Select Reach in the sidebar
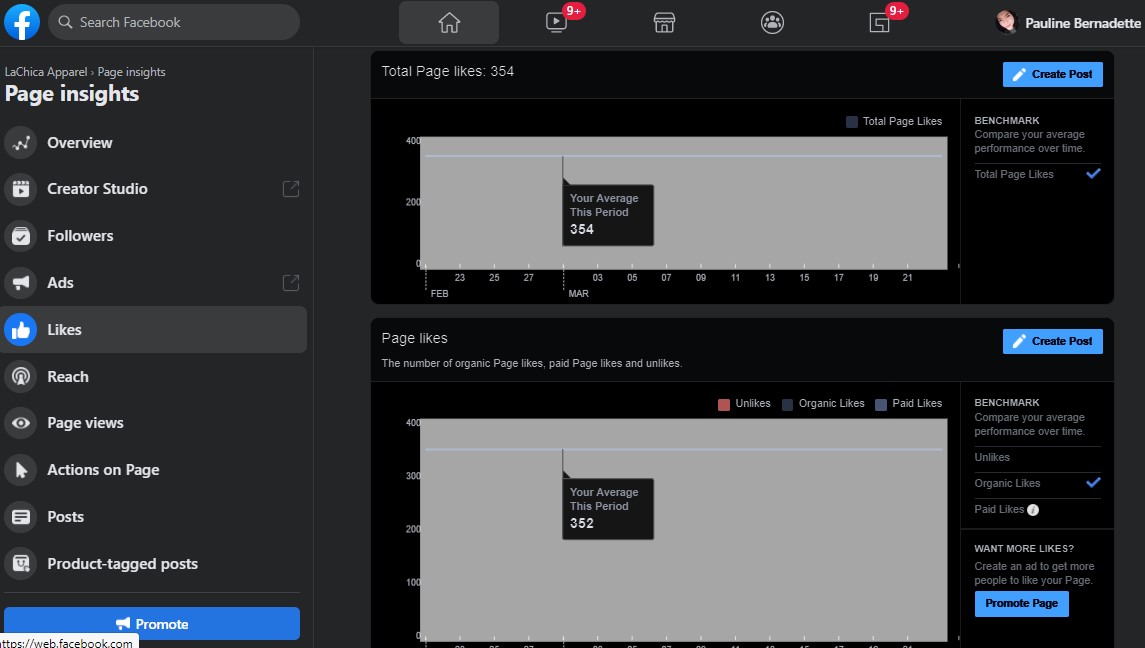This screenshot has width=1145, height=648. pyautogui.click(x=153, y=376)
